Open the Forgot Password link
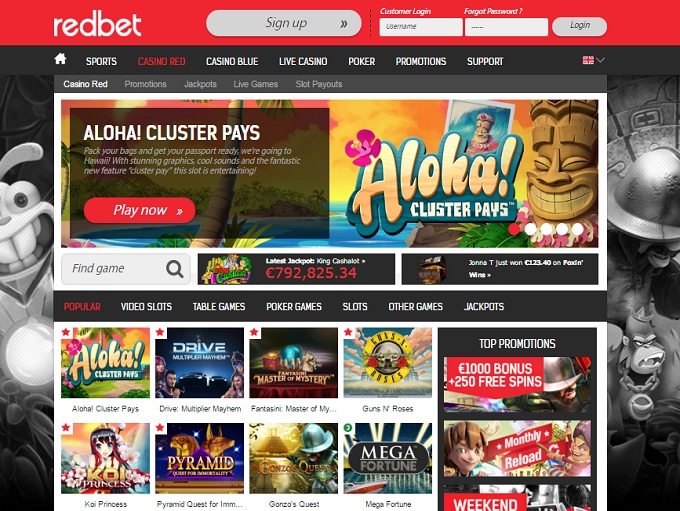 [x=493, y=11]
